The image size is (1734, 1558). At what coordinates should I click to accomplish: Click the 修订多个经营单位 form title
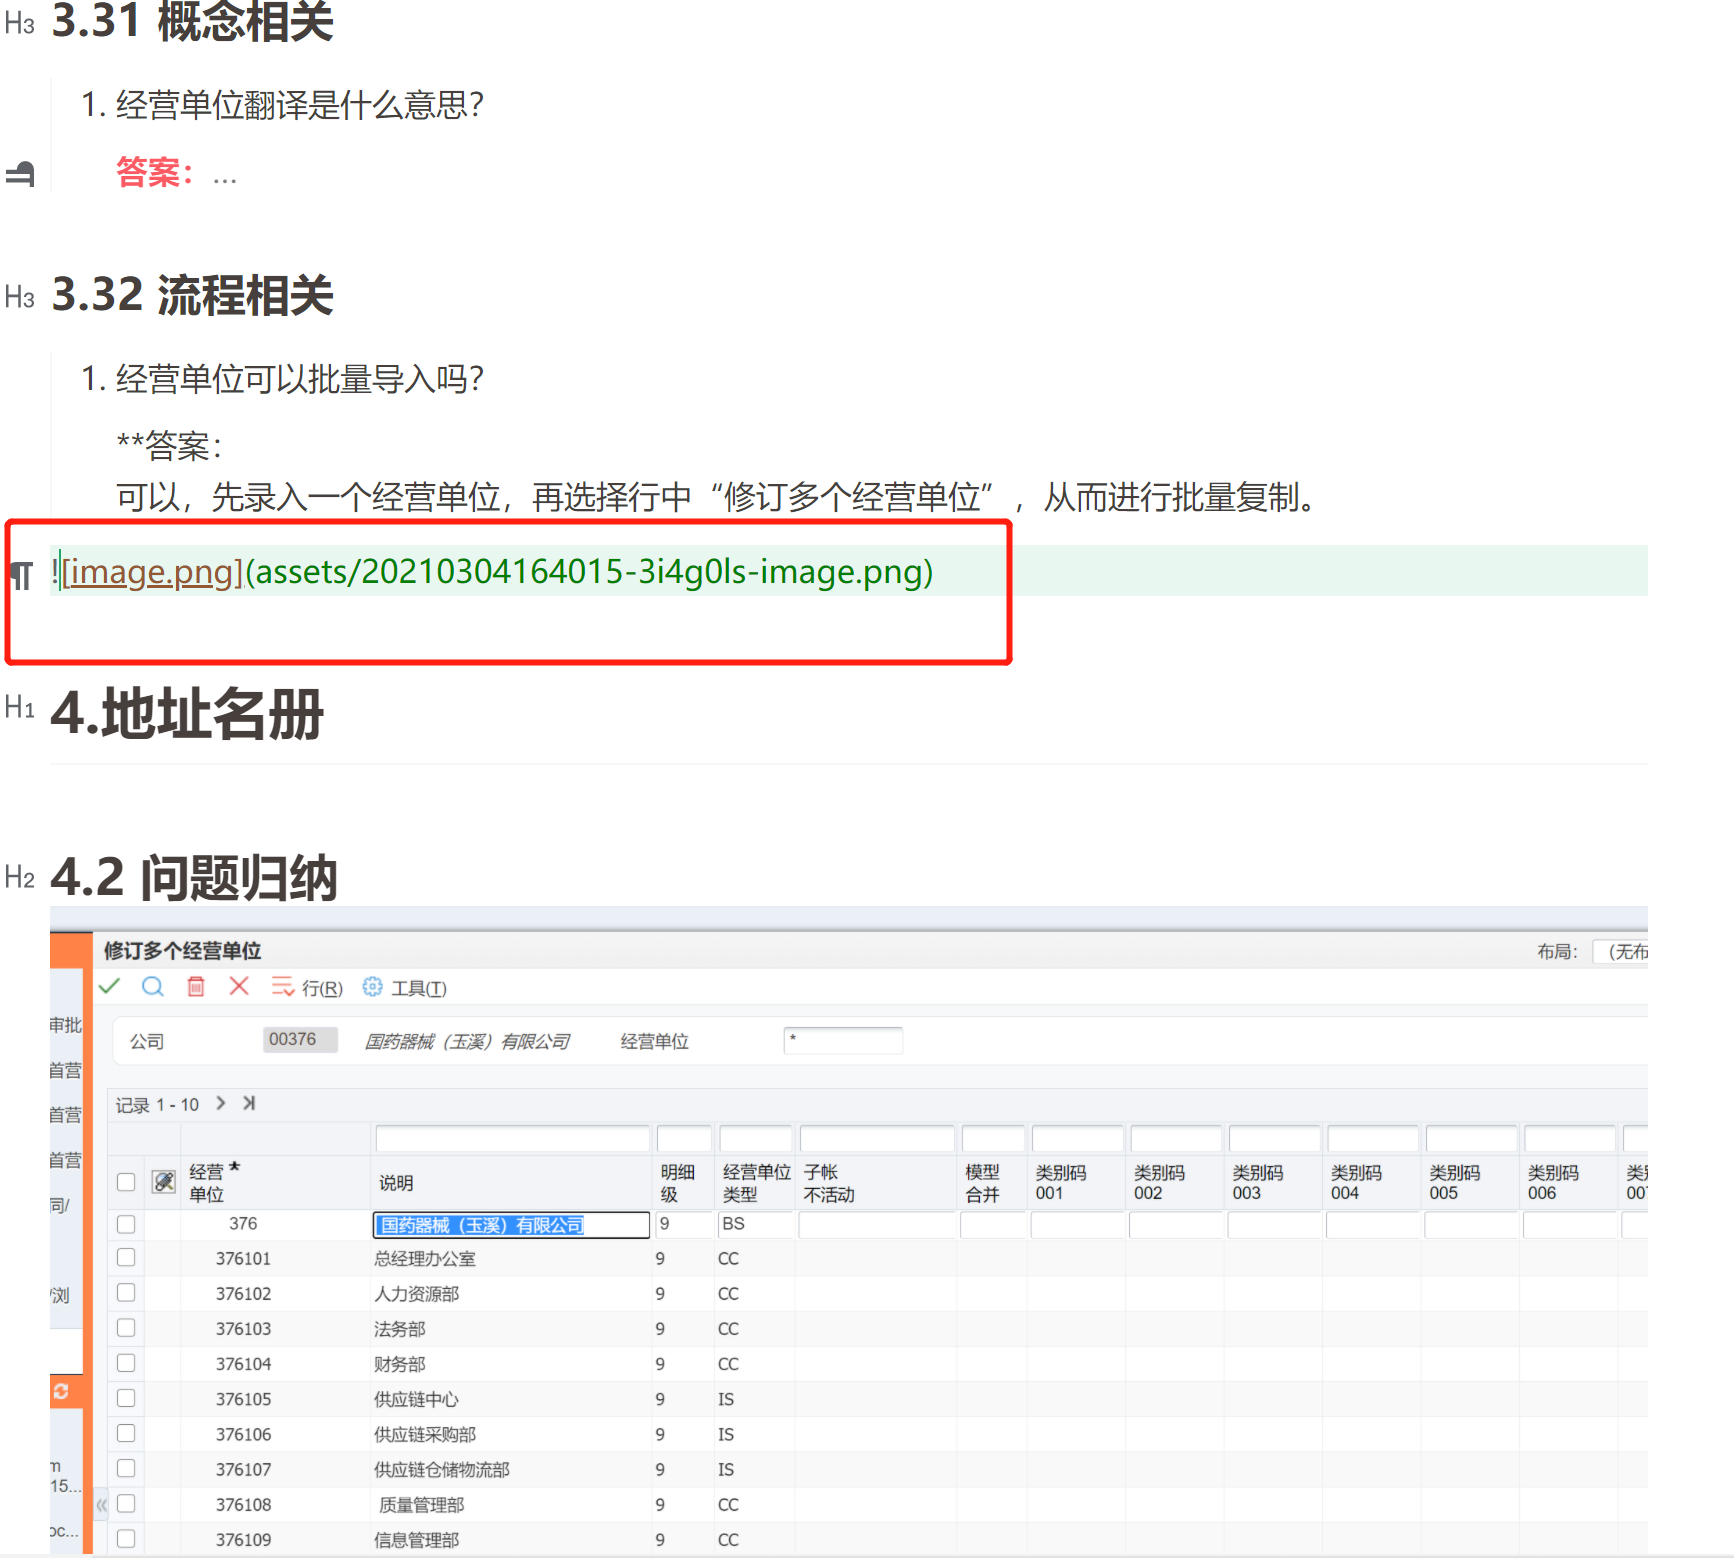coord(182,950)
